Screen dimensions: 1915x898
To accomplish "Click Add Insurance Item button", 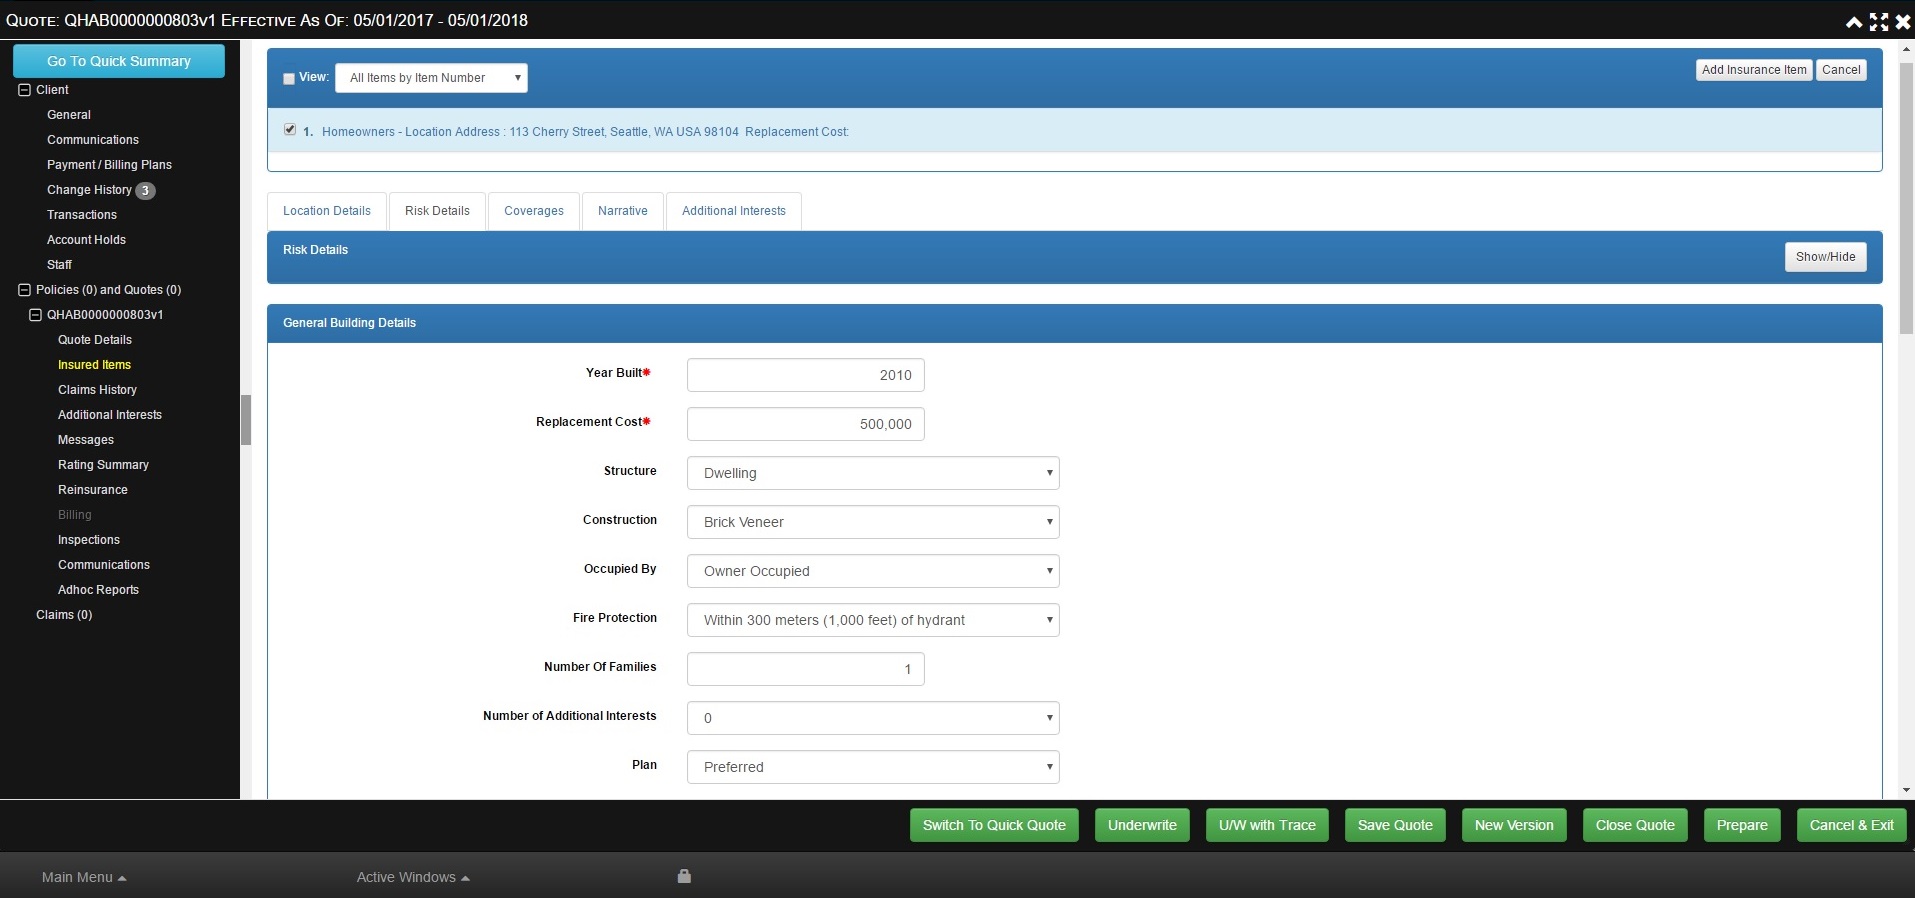I will point(1754,70).
